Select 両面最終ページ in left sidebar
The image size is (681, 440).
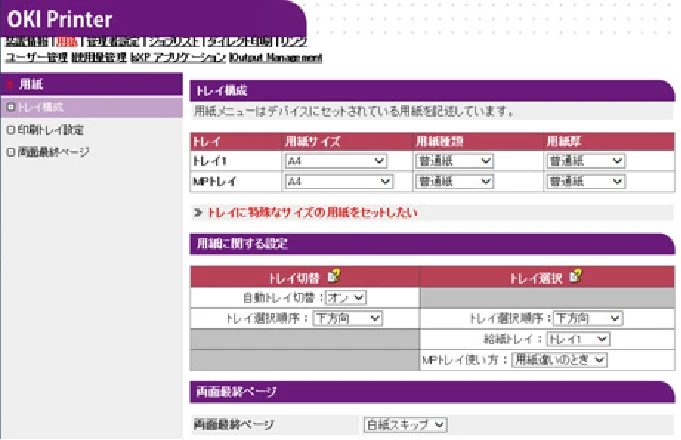coord(53,152)
